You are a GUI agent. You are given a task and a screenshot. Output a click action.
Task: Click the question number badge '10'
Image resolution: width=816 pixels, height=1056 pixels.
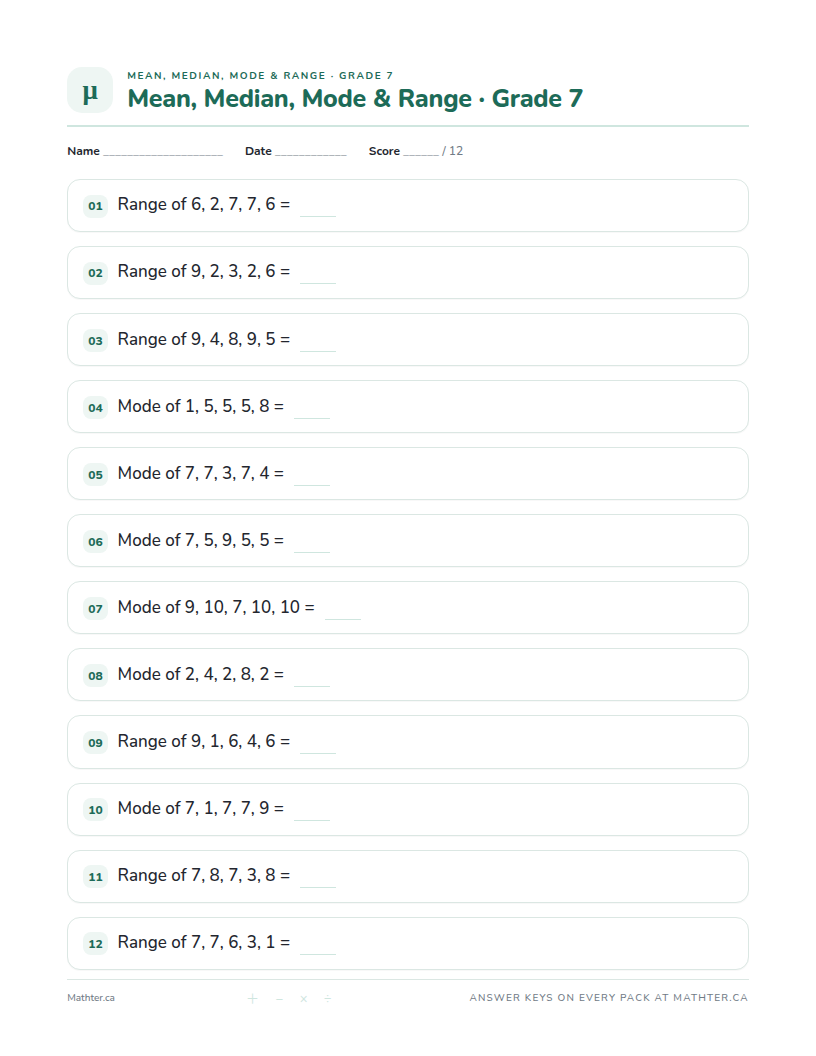coord(96,810)
